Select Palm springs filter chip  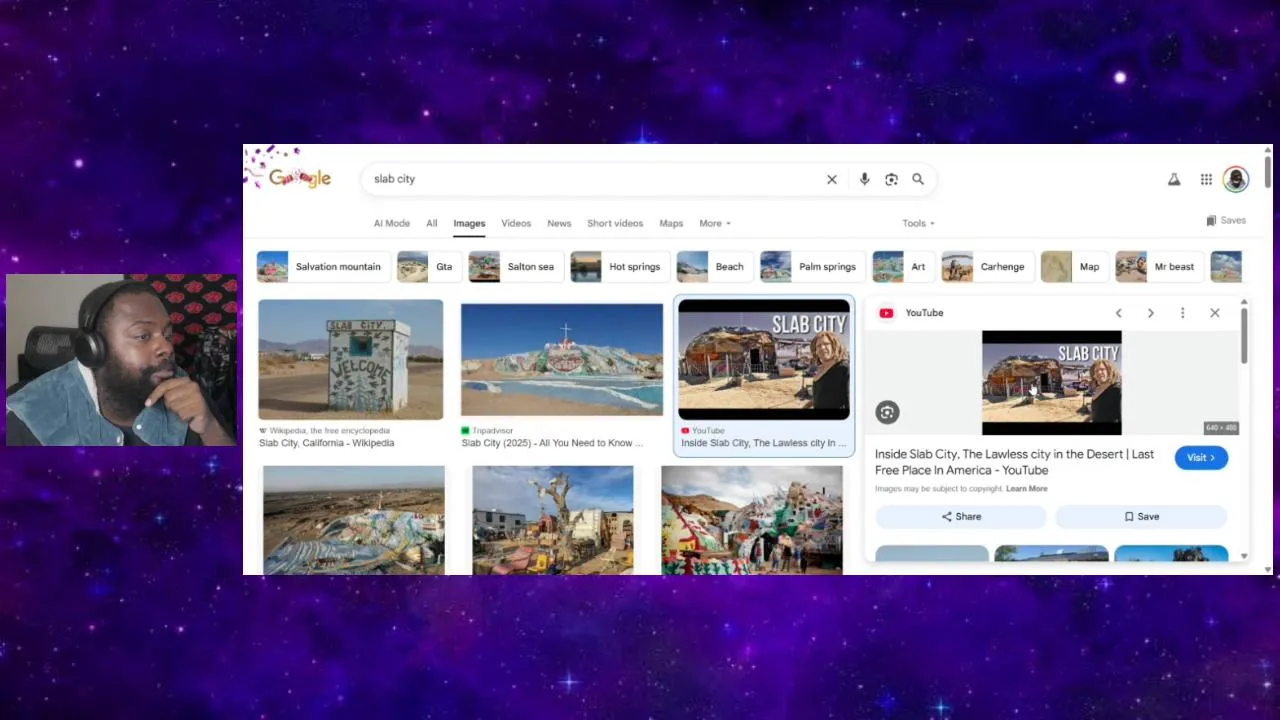click(x=811, y=267)
